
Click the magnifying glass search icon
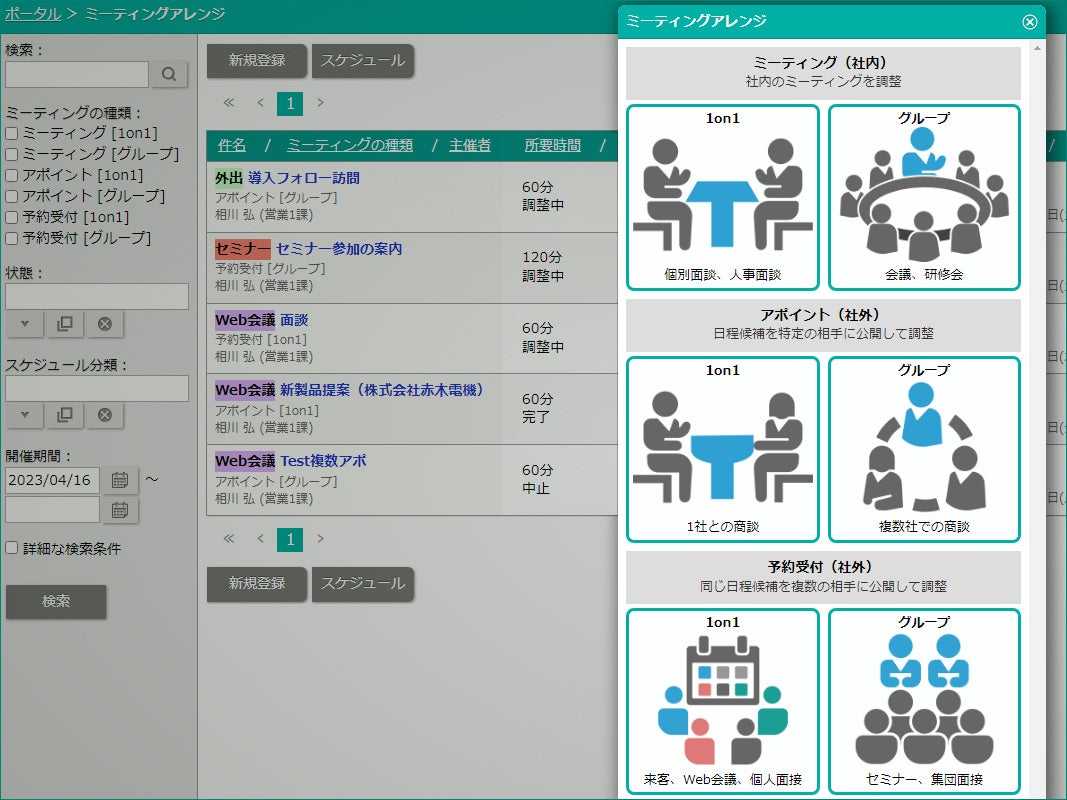(169, 74)
